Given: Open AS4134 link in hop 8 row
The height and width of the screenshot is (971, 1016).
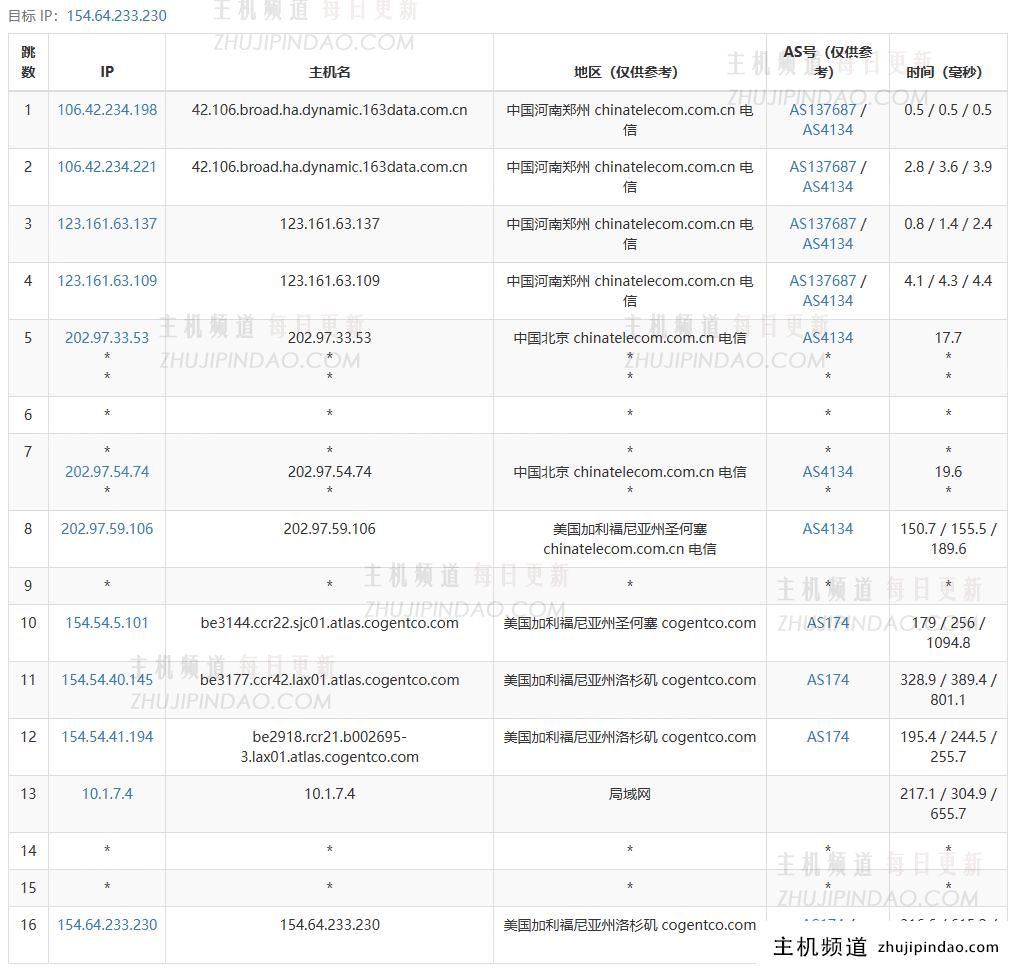Looking at the screenshot, I should click(x=828, y=529).
